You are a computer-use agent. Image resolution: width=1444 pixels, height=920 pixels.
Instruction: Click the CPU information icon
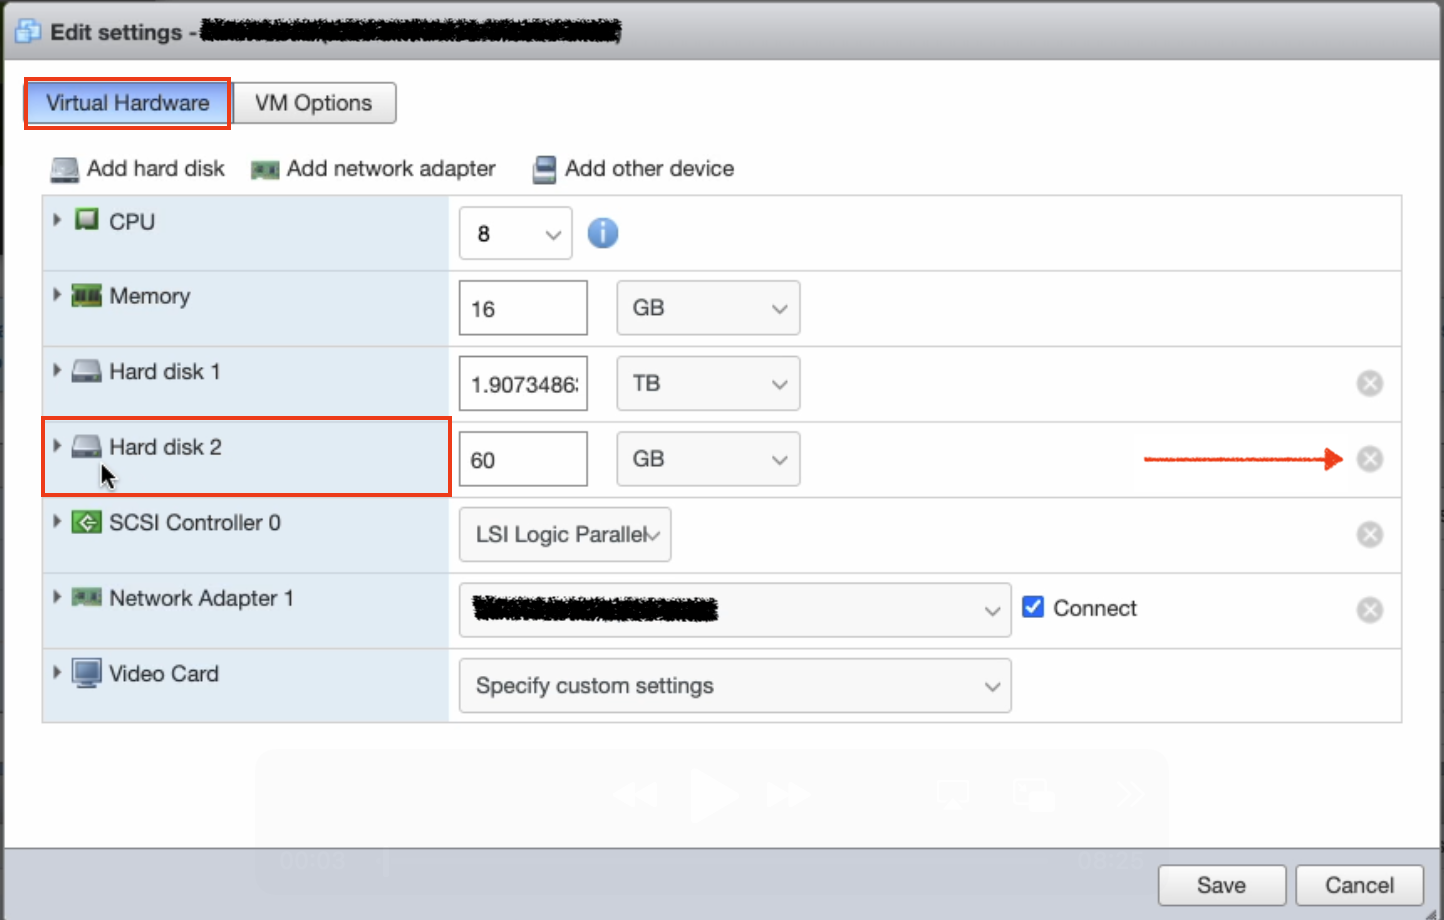pyautogui.click(x=602, y=233)
